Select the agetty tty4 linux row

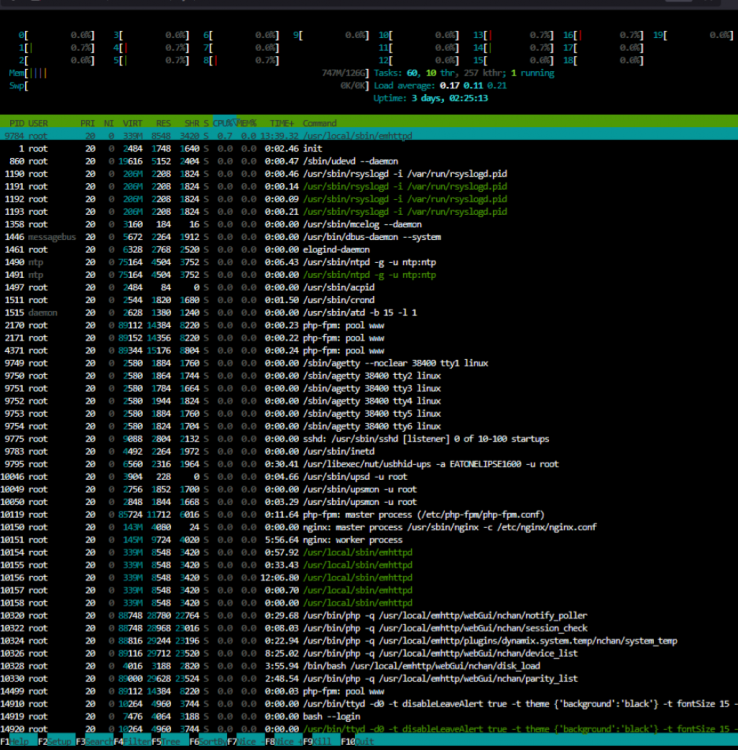(369, 401)
